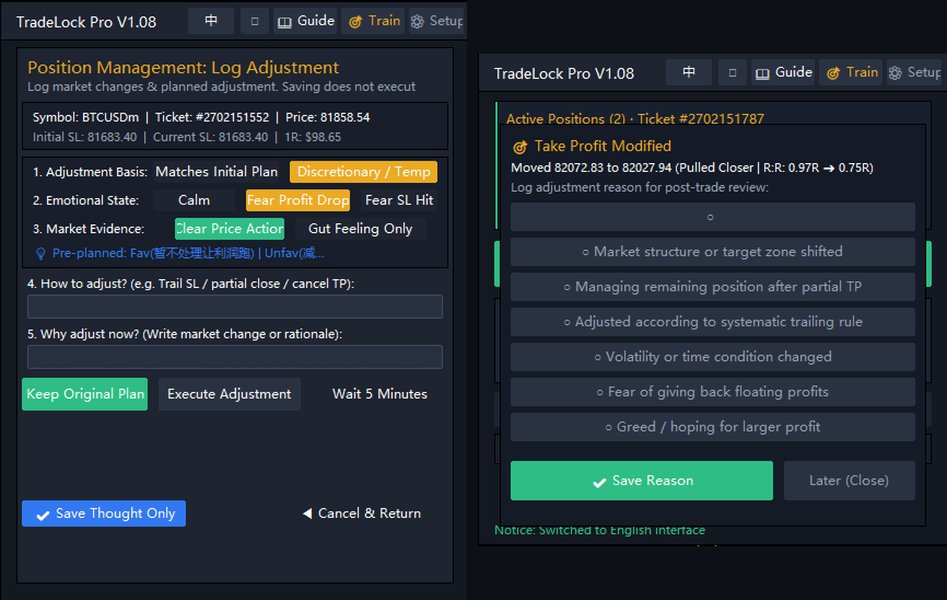Open Setup in the right TradeLock window
Screen dimensions: 947x600
914,73
